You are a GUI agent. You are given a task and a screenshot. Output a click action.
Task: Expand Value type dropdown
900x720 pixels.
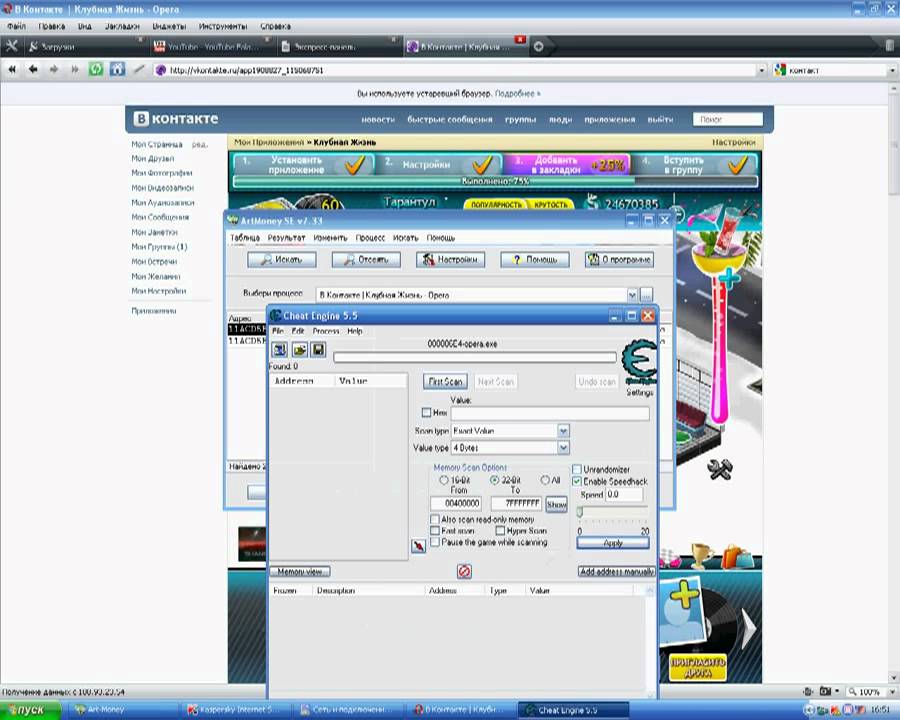[563, 447]
